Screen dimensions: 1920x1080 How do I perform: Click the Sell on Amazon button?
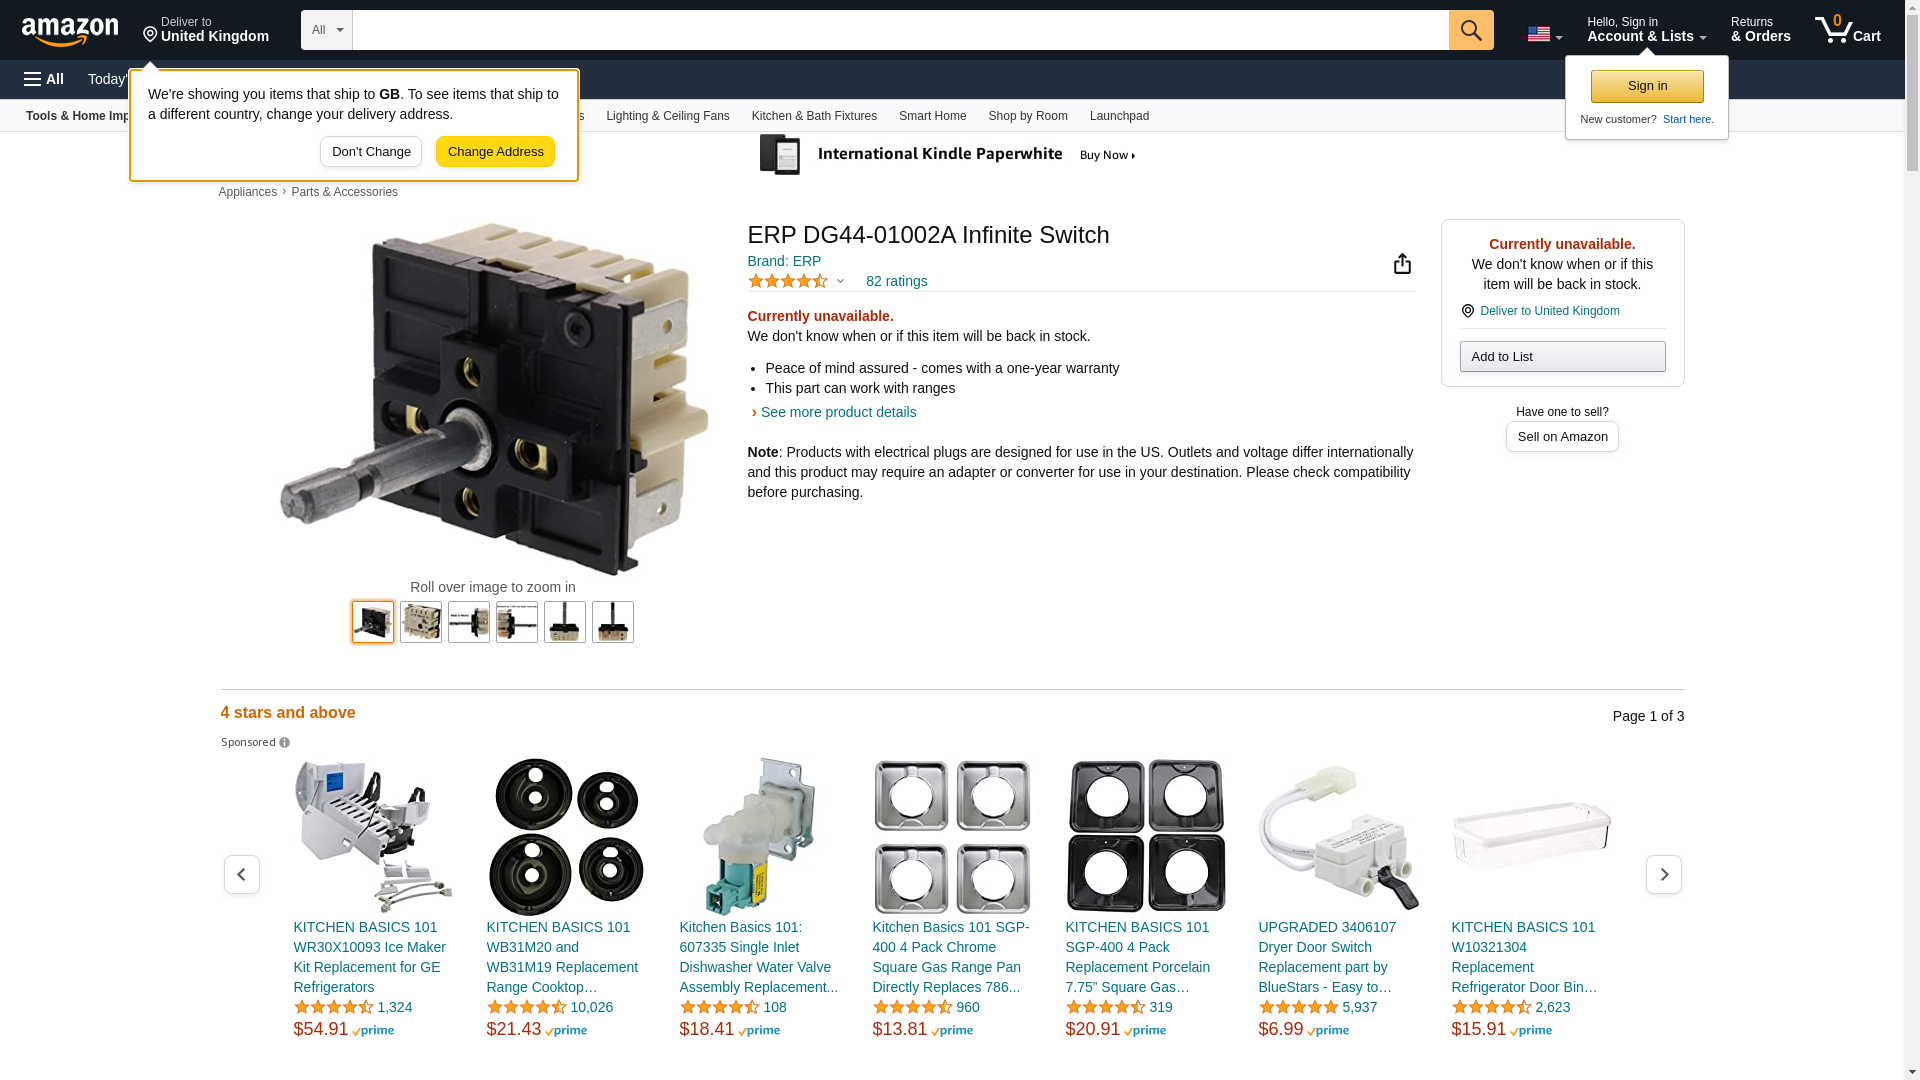(1562, 437)
